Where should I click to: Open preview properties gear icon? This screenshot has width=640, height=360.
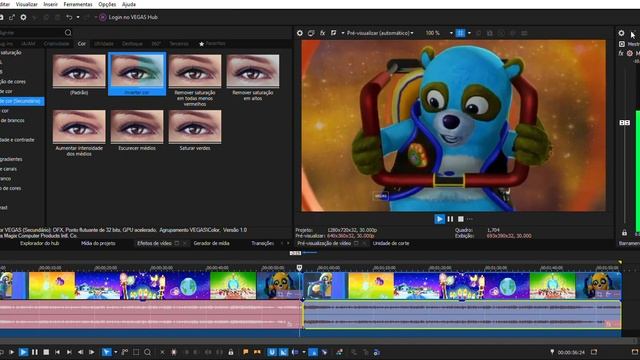pyautogui.click(x=300, y=33)
